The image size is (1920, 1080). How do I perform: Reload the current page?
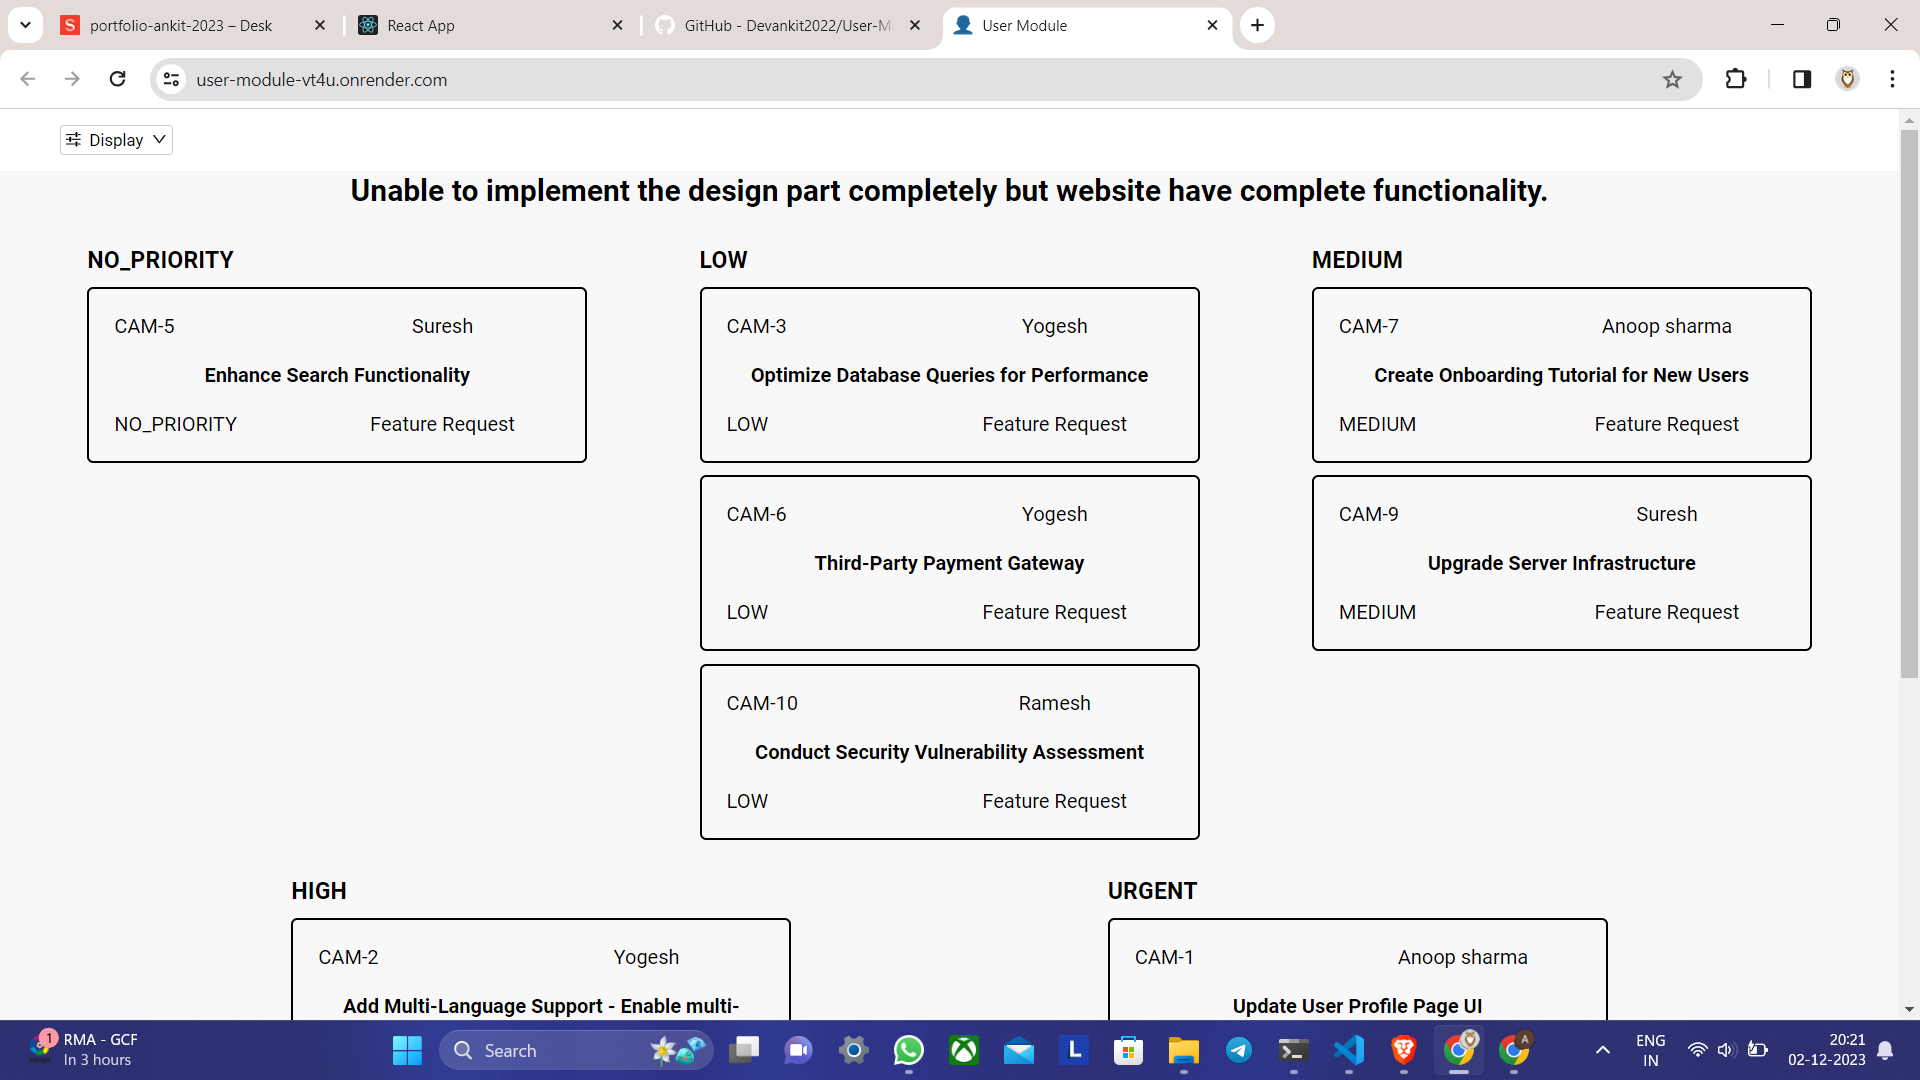click(x=117, y=79)
